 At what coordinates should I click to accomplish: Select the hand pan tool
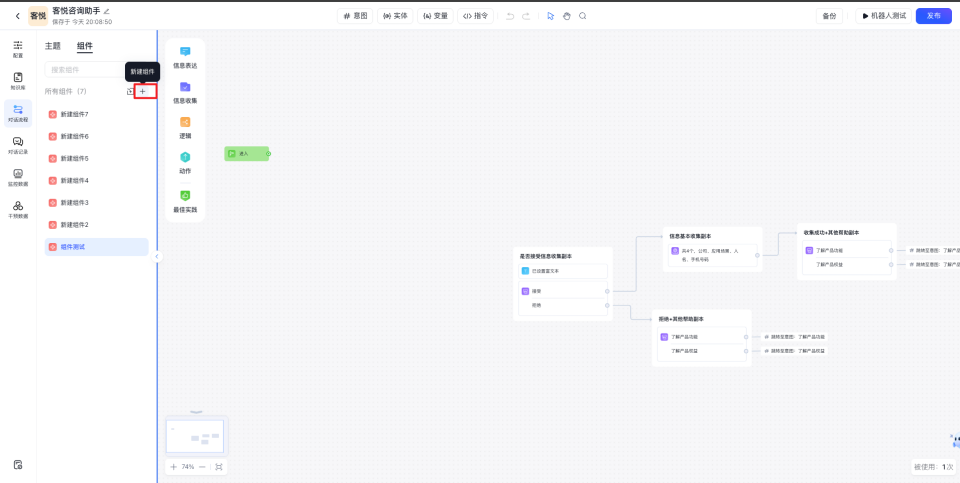pyautogui.click(x=566, y=16)
